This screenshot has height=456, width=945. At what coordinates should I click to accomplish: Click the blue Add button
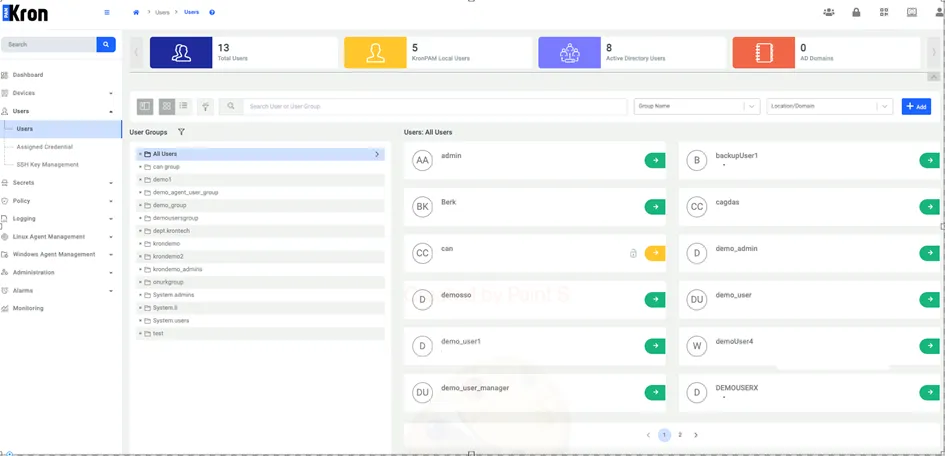click(x=916, y=107)
